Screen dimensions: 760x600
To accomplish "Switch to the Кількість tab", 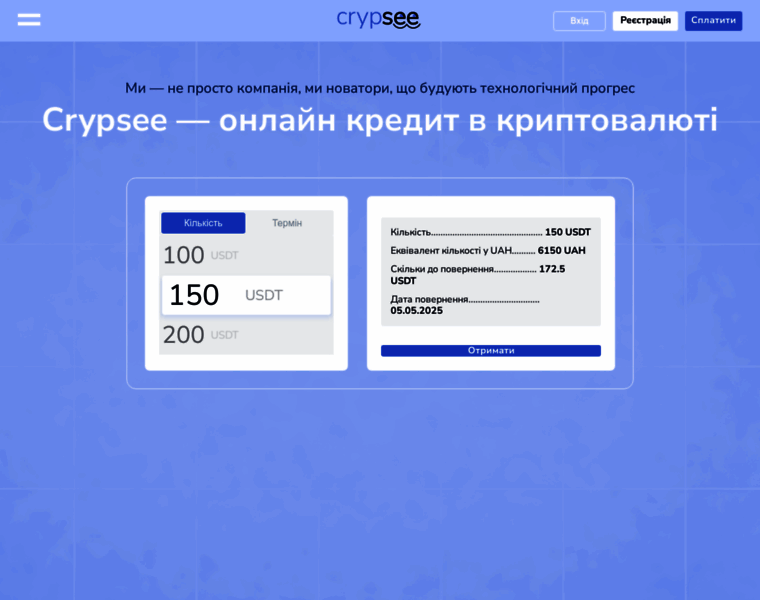I will 203,223.
